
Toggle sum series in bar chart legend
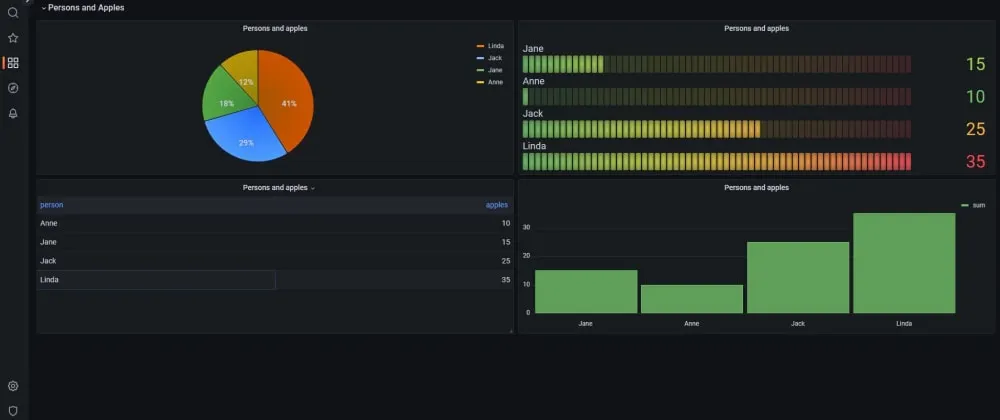click(x=973, y=205)
